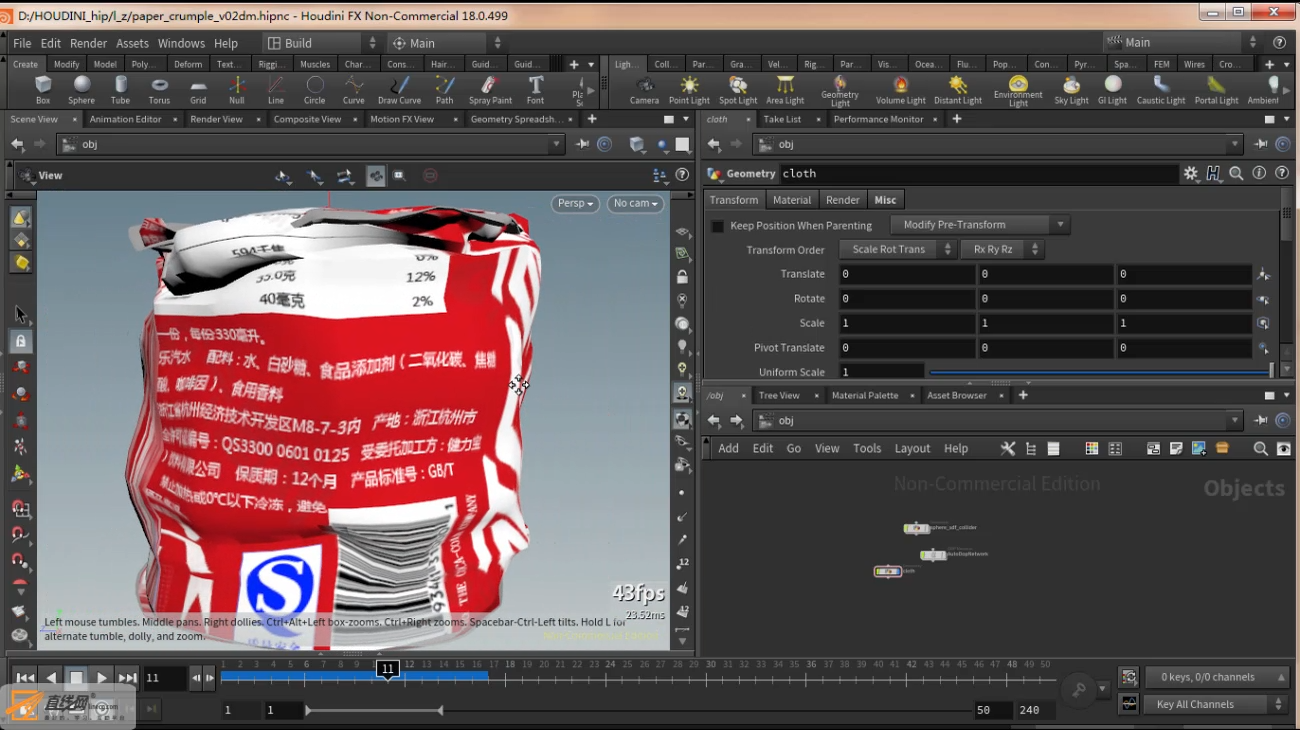The height and width of the screenshot is (730, 1300).
Task: Jump to the last frame
Action: 127,677
